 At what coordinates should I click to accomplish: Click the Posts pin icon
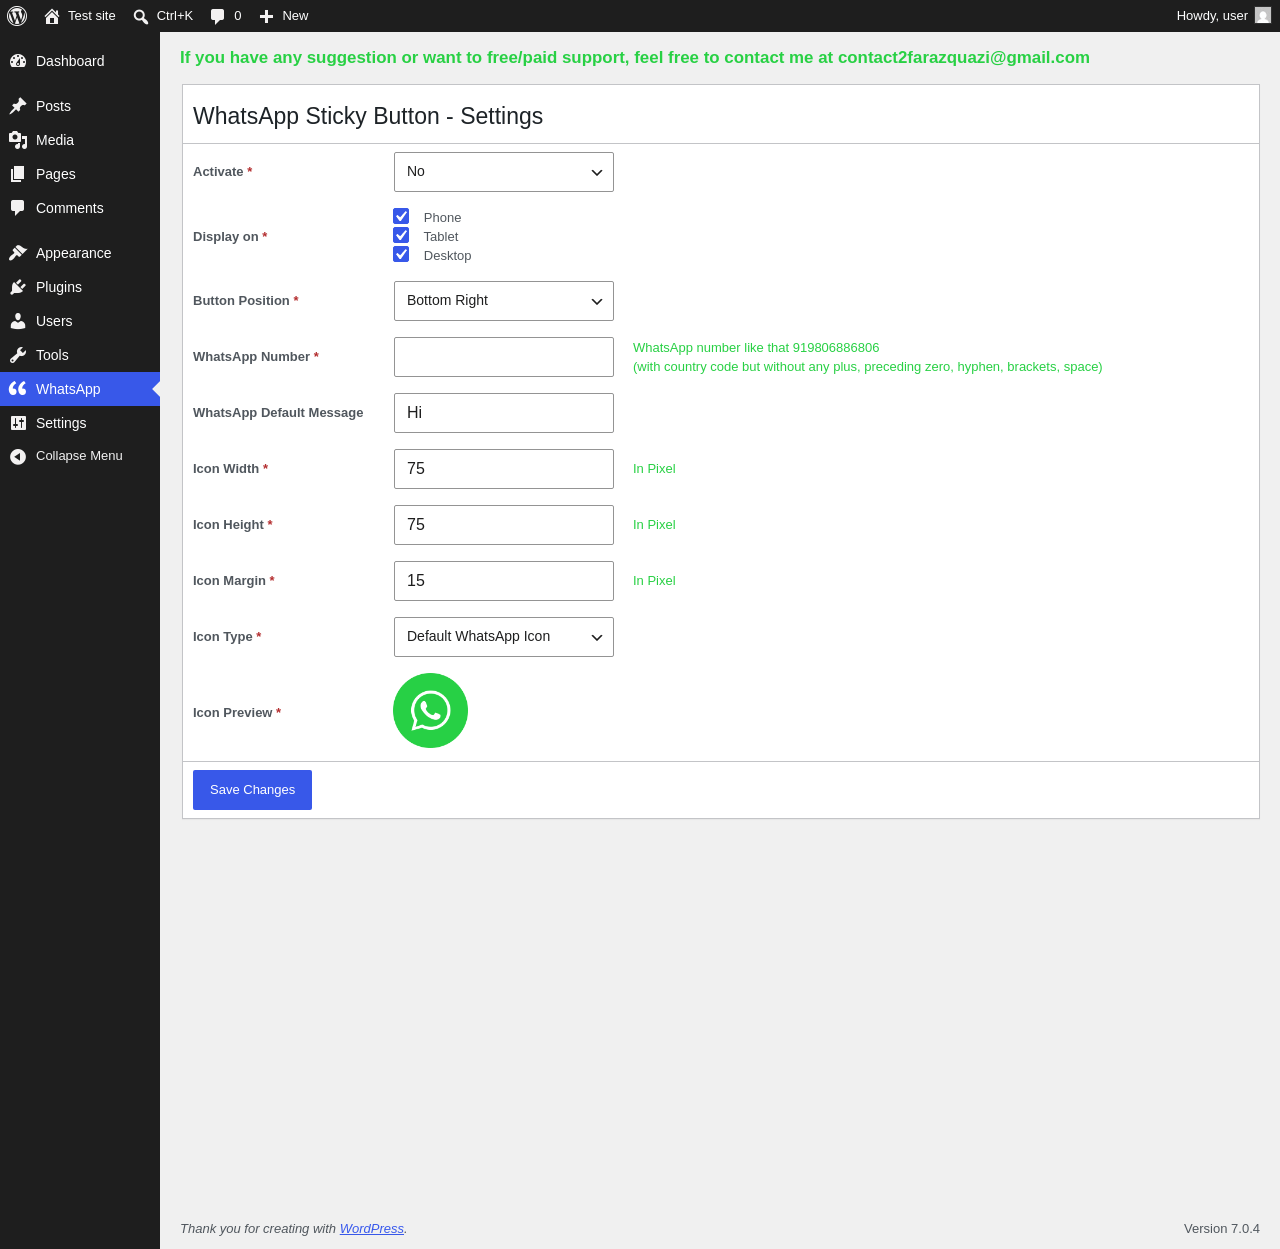[x=18, y=106]
